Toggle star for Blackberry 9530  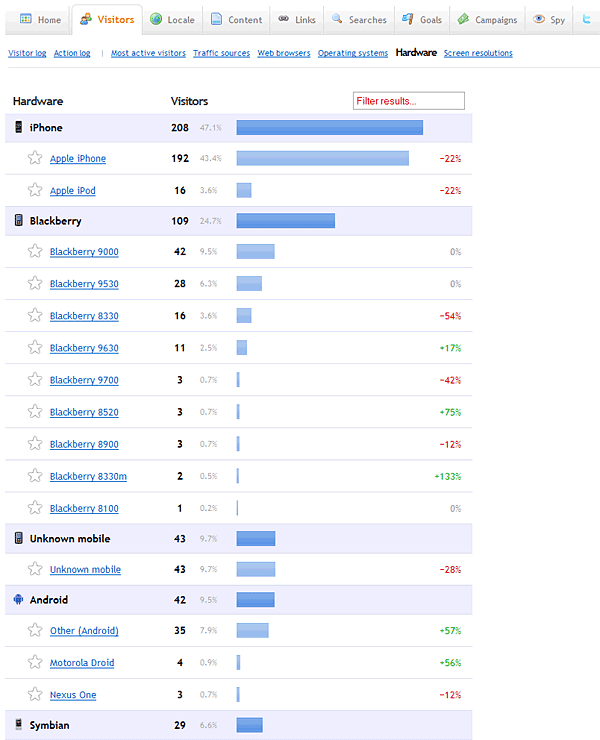click(35, 283)
